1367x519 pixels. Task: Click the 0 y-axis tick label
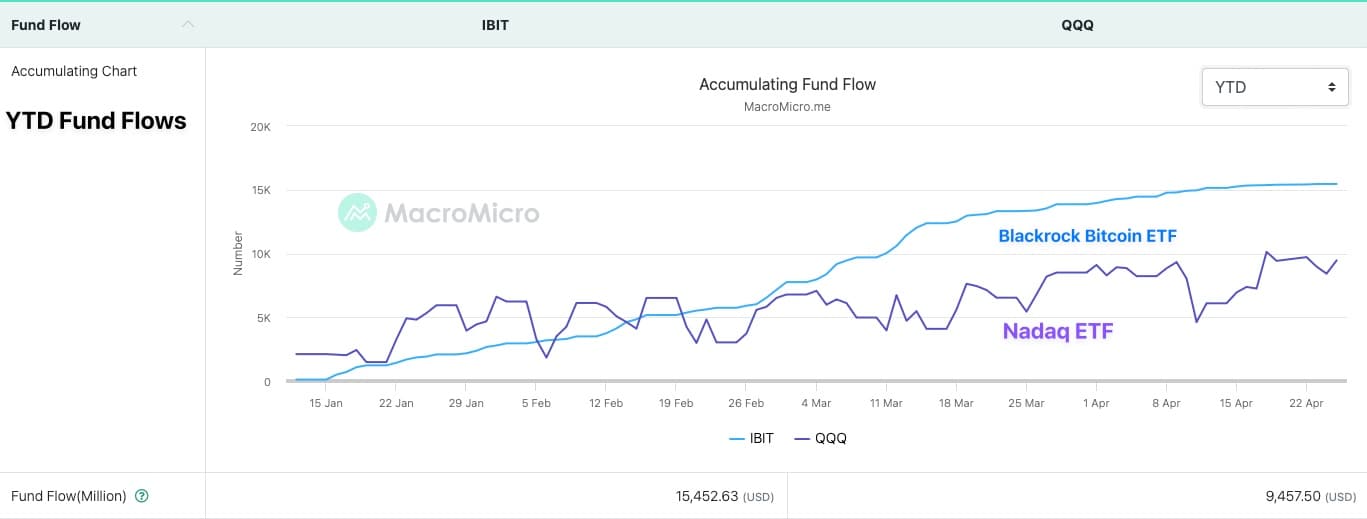click(x=267, y=382)
